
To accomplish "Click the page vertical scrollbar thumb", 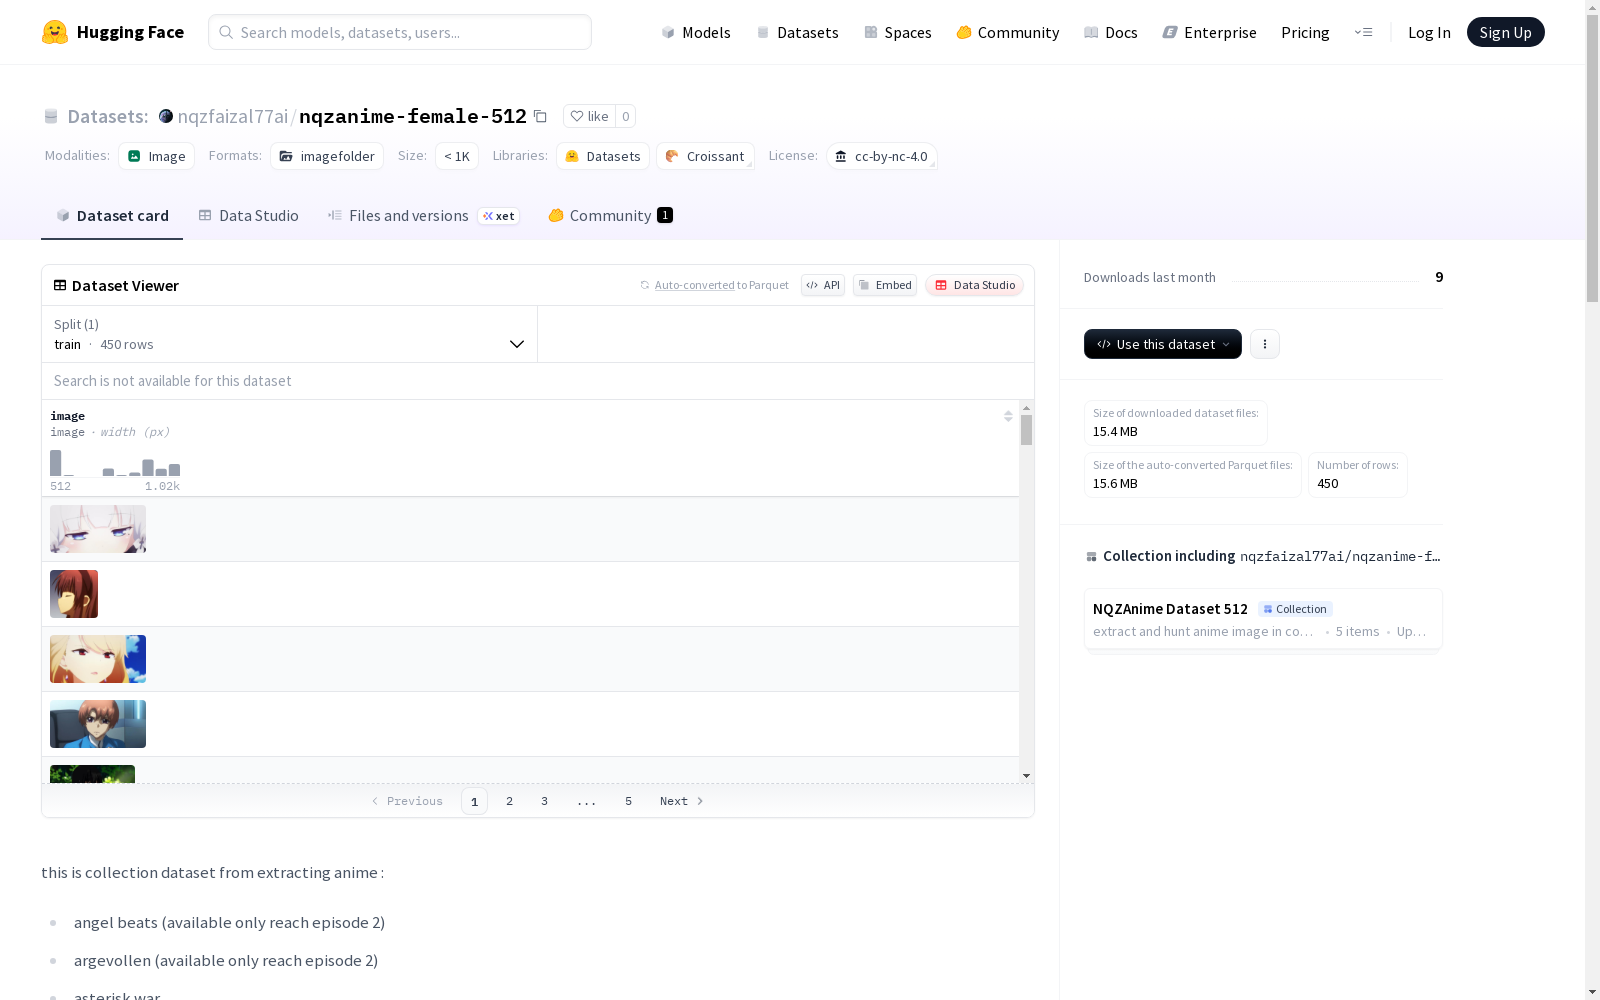I will coord(1592,157).
